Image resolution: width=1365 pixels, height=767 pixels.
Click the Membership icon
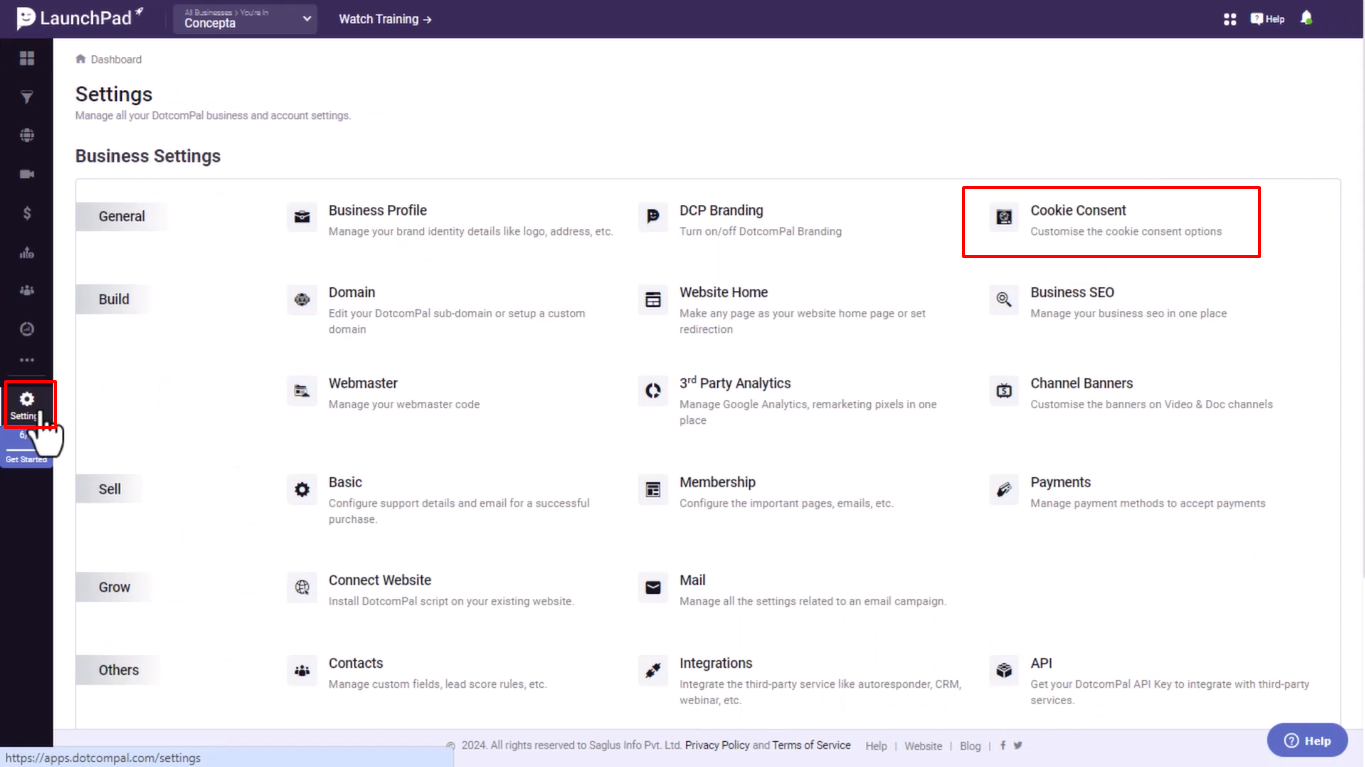[x=653, y=489]
